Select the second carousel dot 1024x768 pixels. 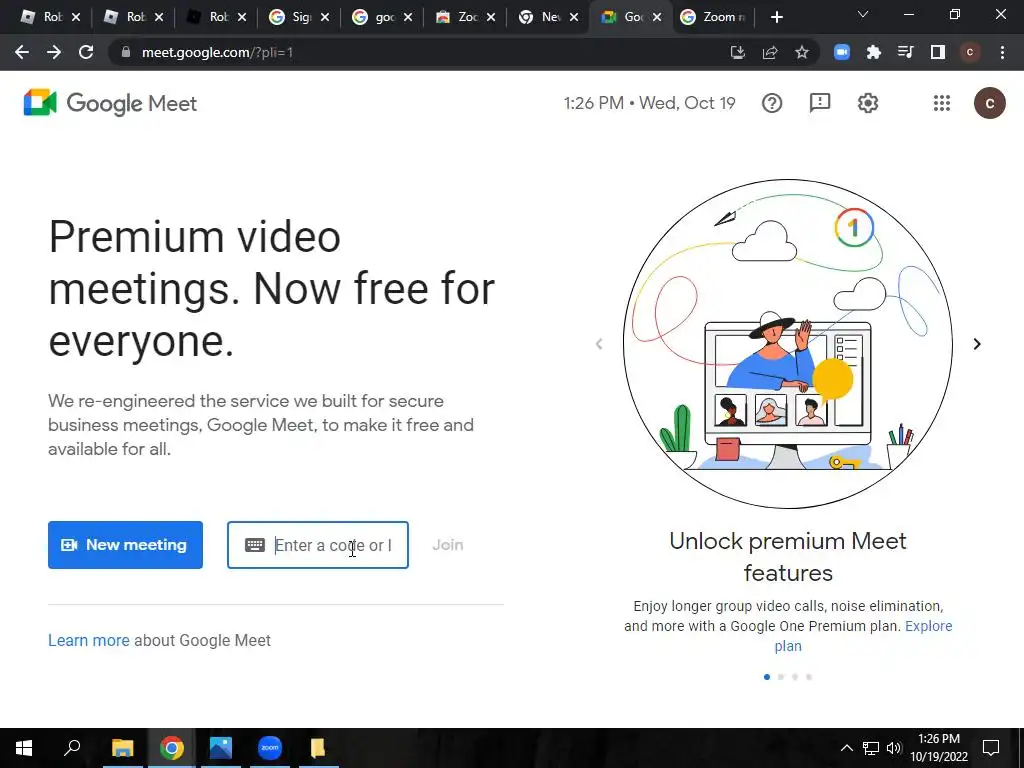pyautogui.click(x=781, y=677)
